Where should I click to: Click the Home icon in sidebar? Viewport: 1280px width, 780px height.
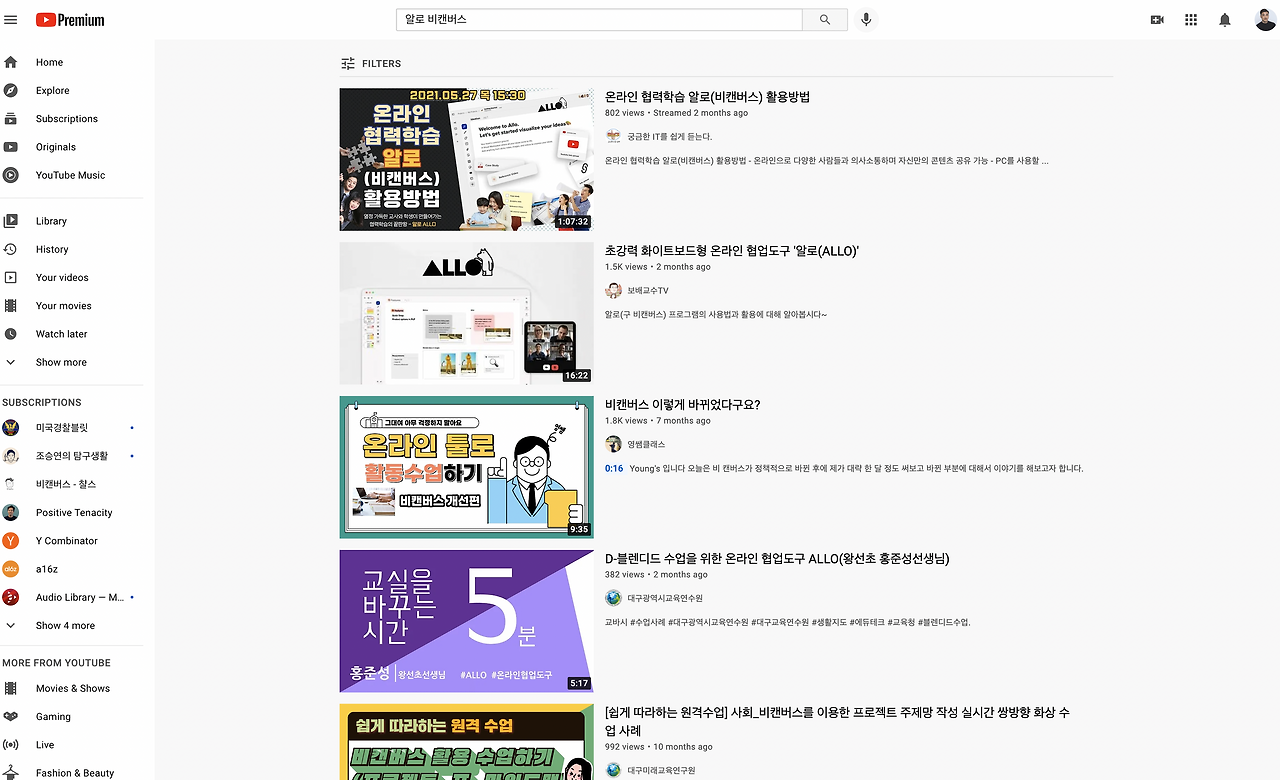coord(11,62)
